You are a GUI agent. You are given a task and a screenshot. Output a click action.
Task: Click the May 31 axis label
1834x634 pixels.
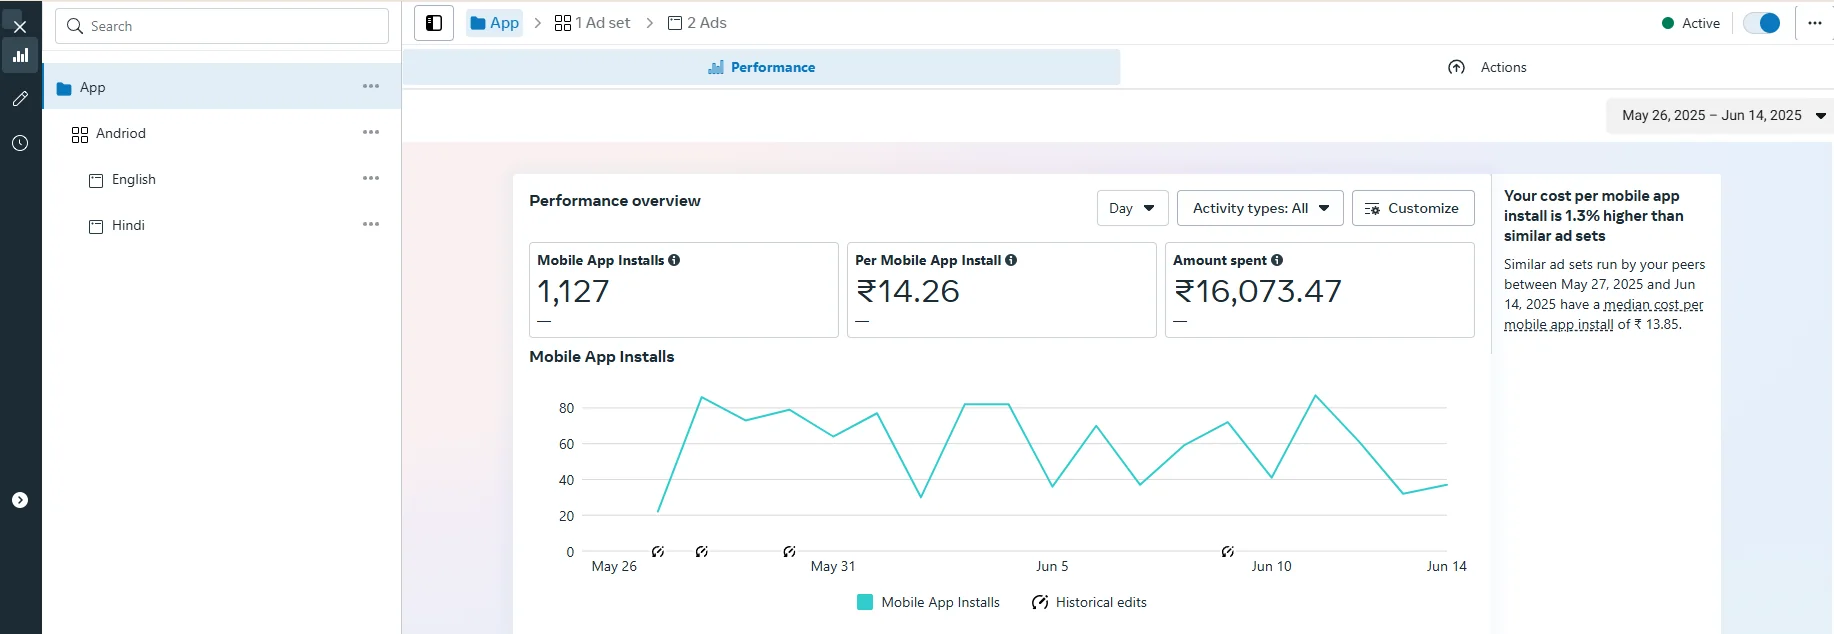(x=833, y=566)
